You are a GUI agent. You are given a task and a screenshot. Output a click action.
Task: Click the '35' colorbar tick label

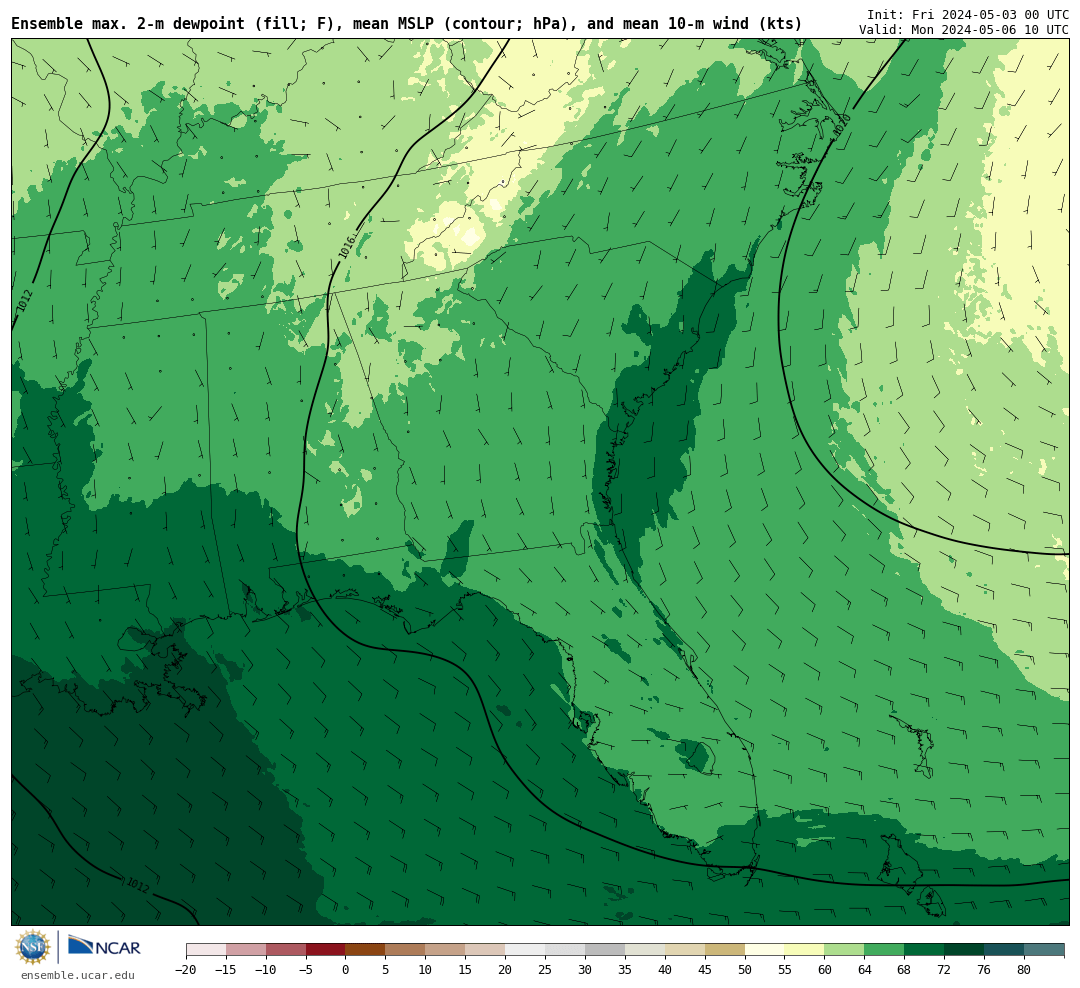click(625, 969)
